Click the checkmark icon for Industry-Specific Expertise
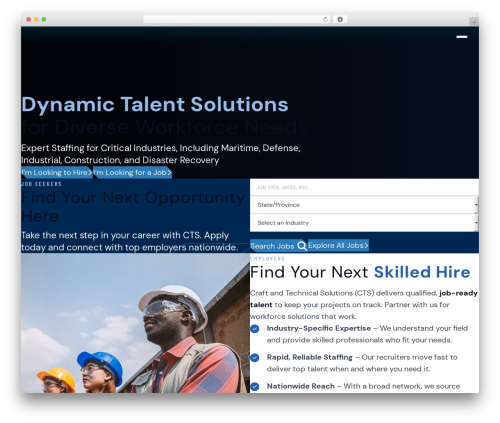 [255, 329]
